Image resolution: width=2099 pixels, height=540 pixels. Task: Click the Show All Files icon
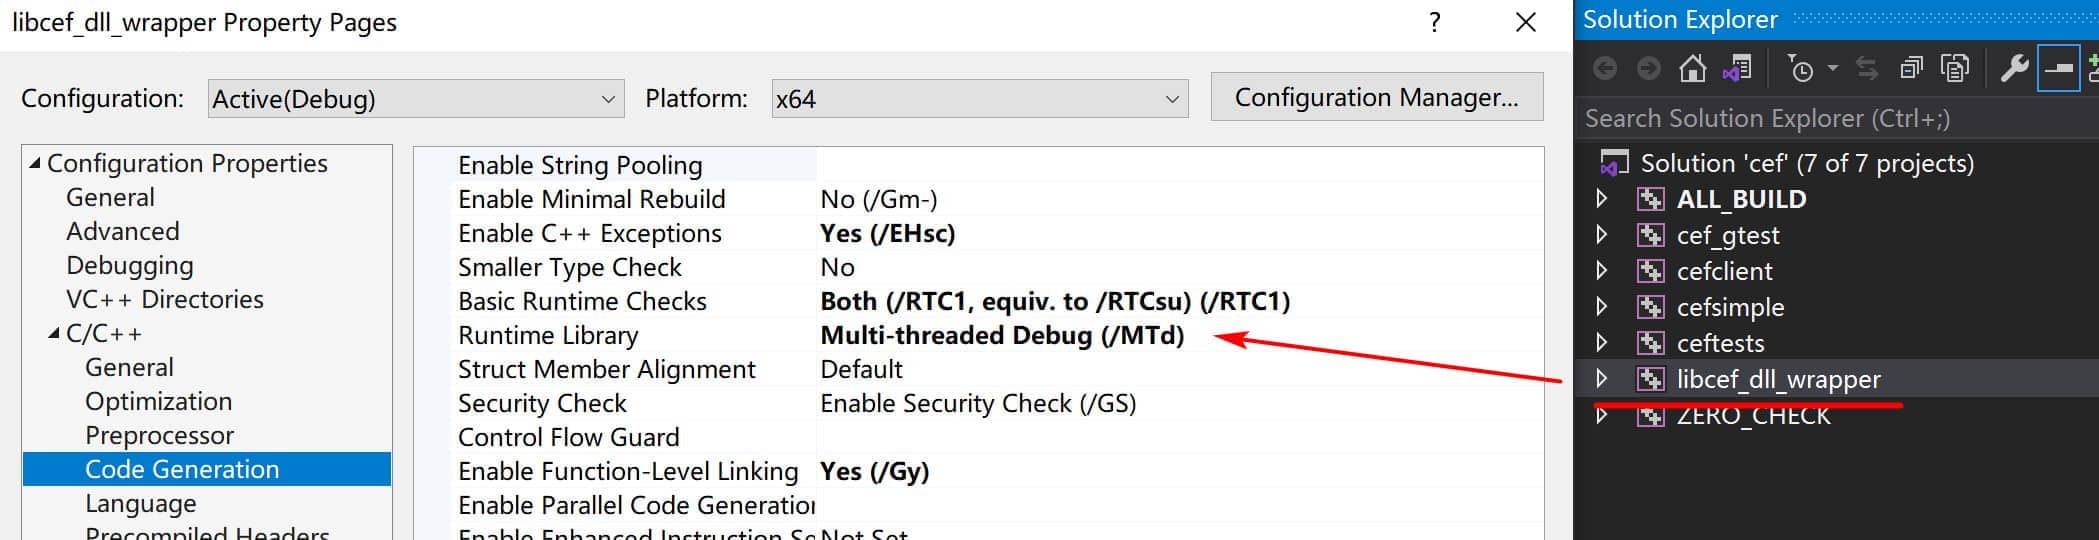coord(1954,68)
